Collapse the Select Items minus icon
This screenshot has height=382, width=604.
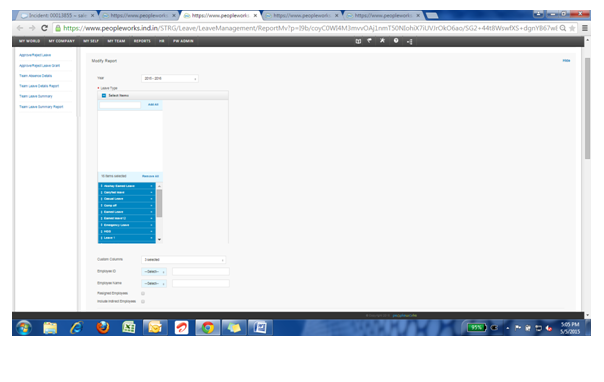coord(104,96)
